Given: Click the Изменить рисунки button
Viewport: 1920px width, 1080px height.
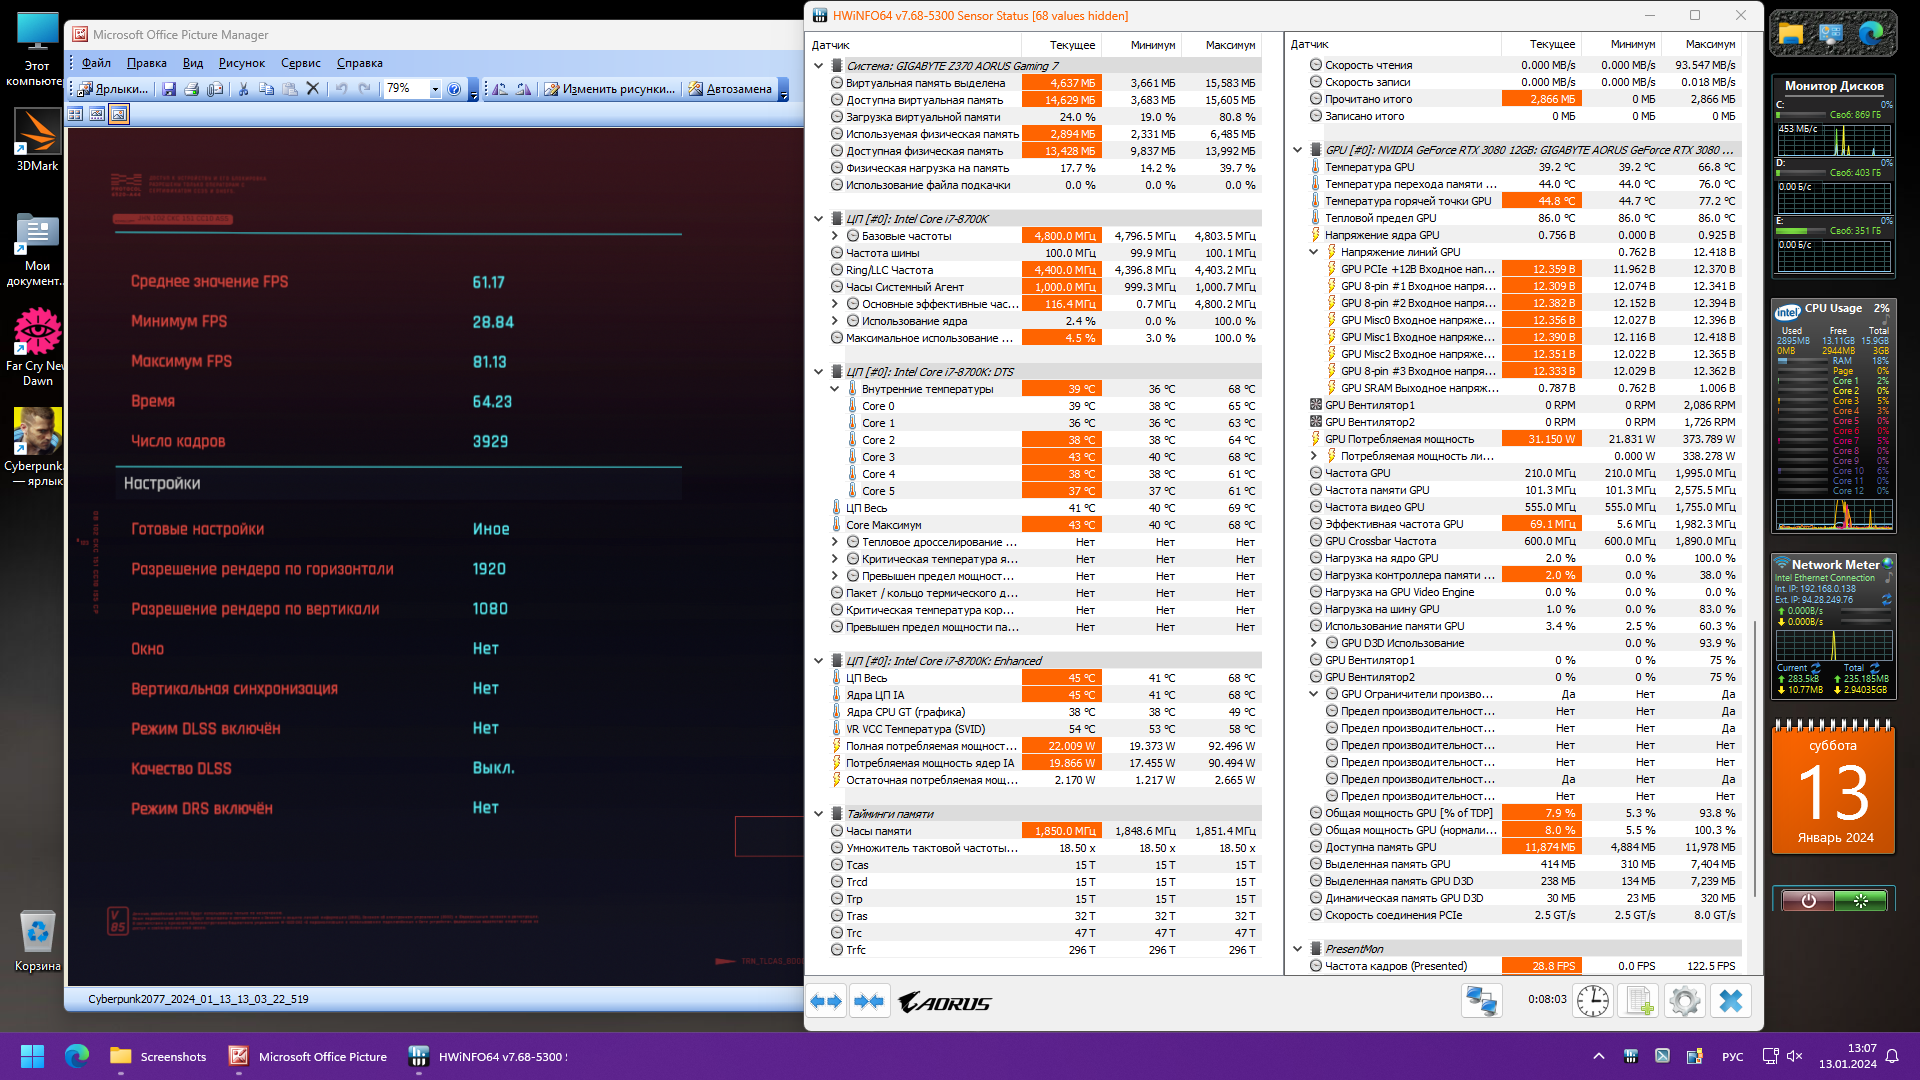Looking at the screenshot, I should tap(609, 89).
